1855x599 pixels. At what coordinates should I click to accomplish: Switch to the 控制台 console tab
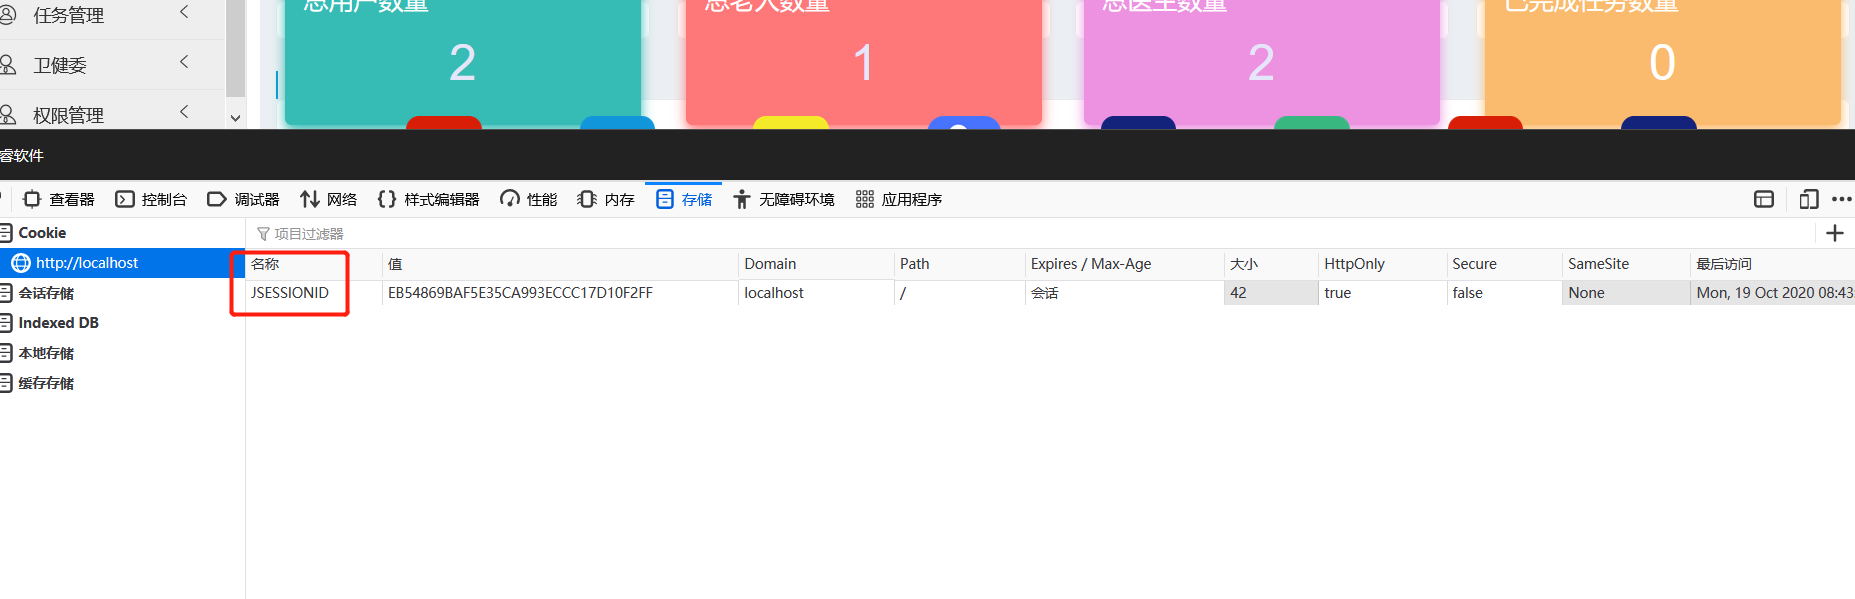click(151, 199)
